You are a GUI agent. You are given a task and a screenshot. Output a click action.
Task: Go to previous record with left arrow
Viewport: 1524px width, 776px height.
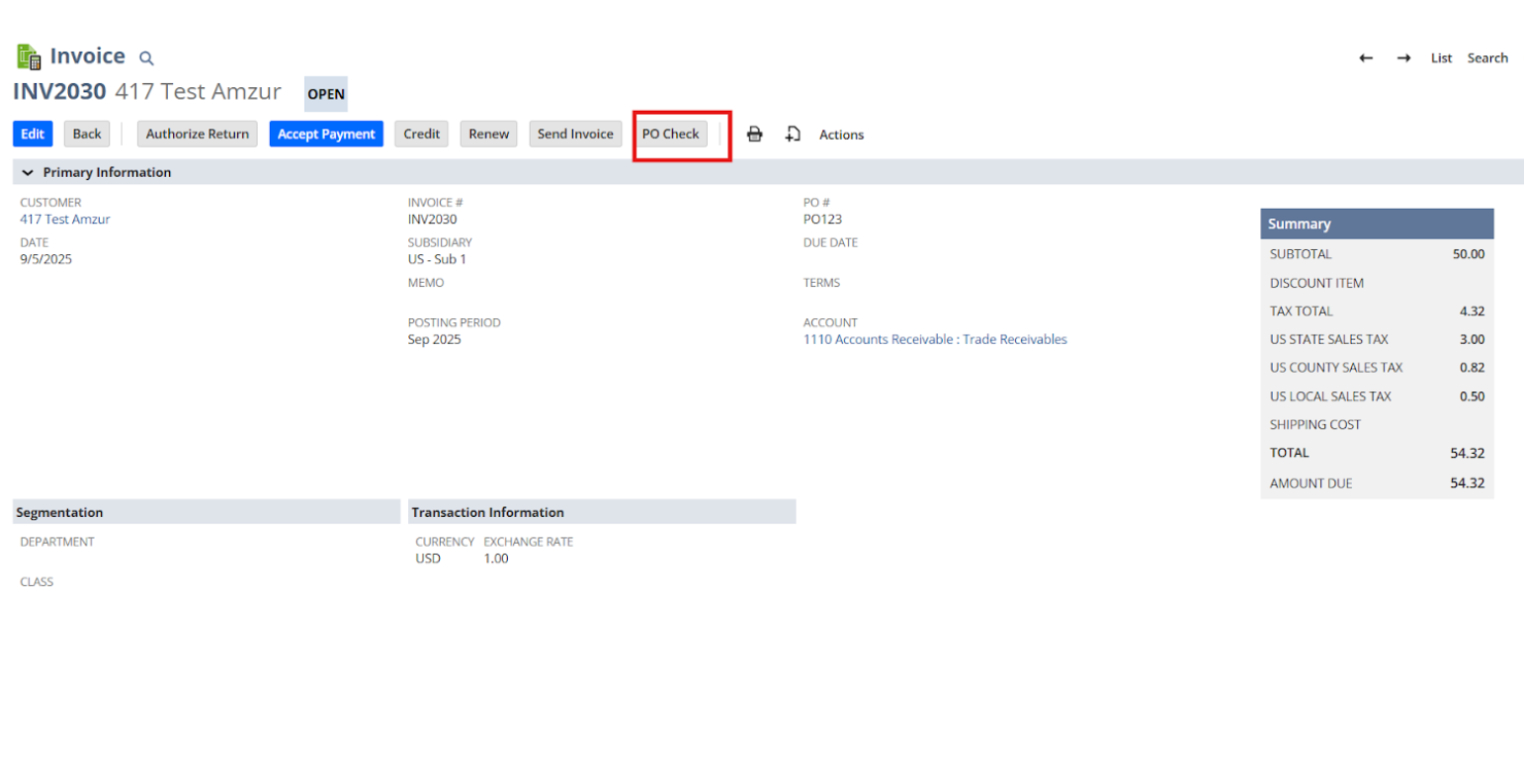coord(1366,58)
